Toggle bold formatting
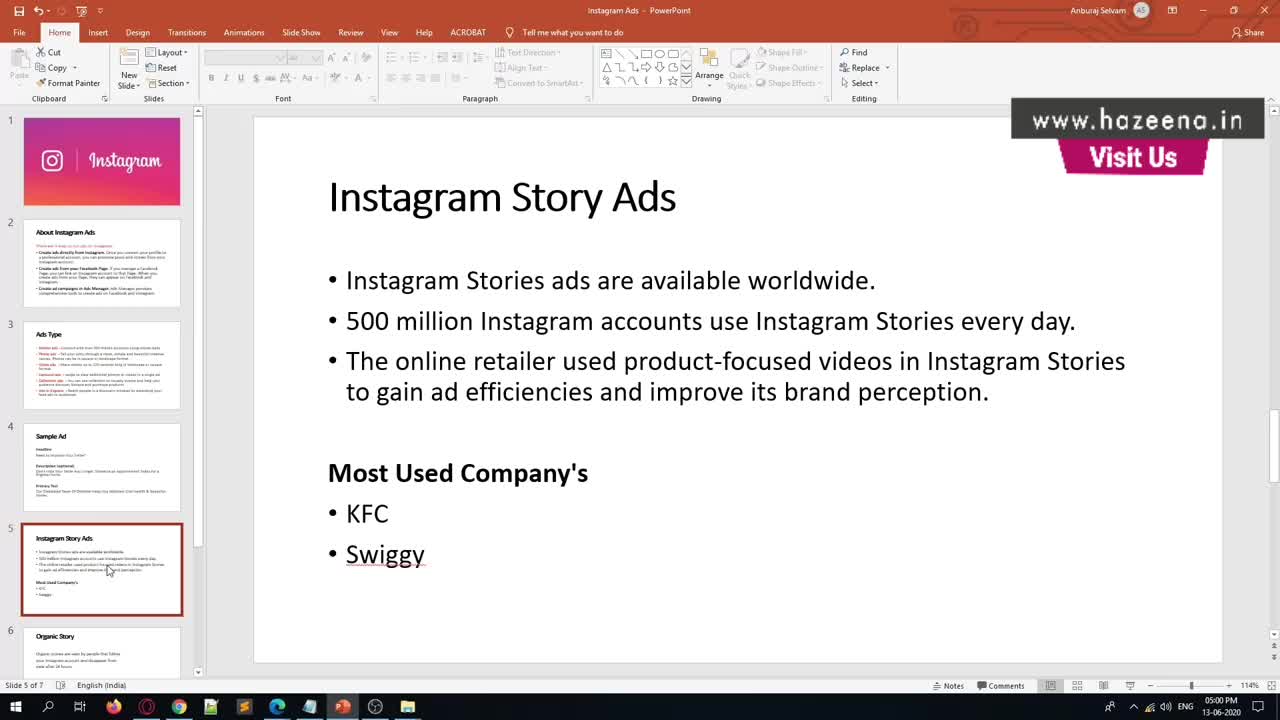Image resolution: width=1280 pixels, height=720 pixels. pos(211,78)
